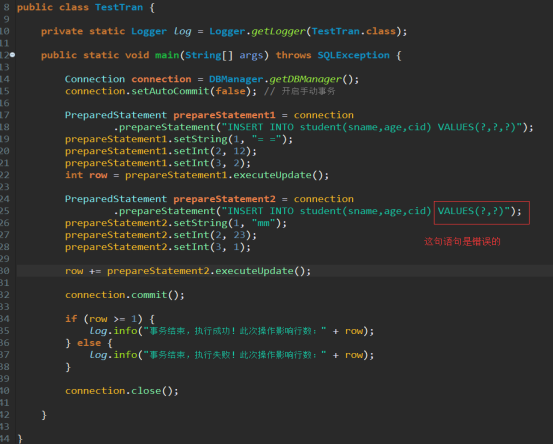Place cursor on the 'main' method name
554x444 pixels.
(167, 55)
